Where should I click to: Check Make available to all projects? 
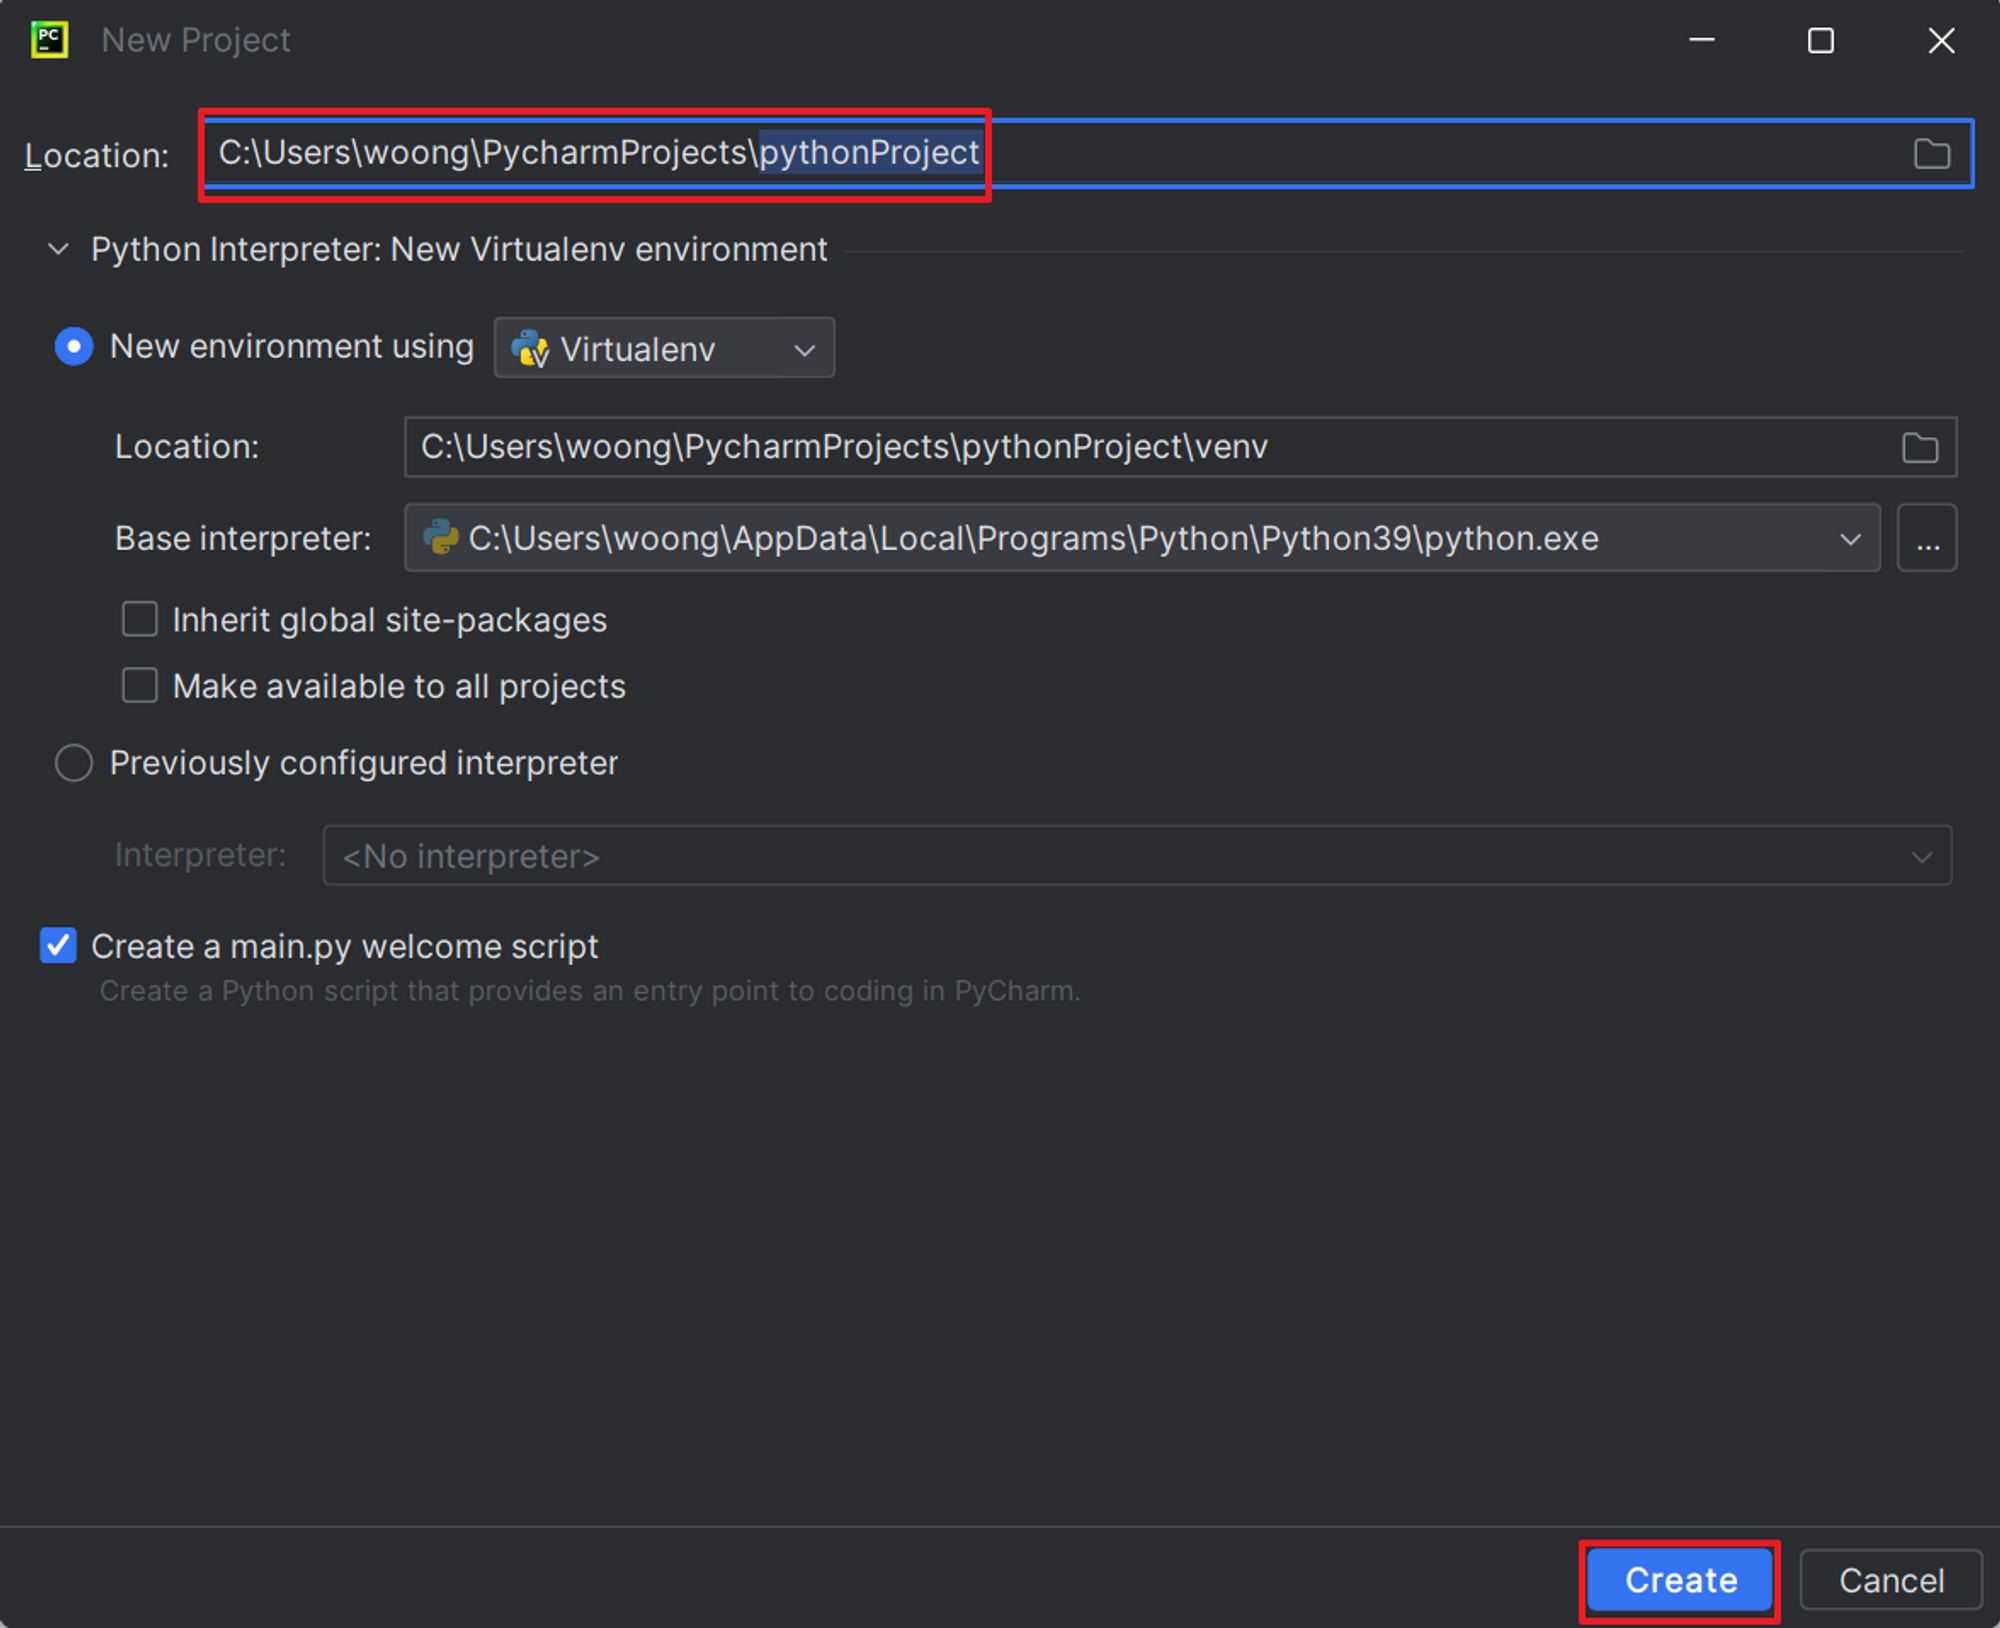140,686
